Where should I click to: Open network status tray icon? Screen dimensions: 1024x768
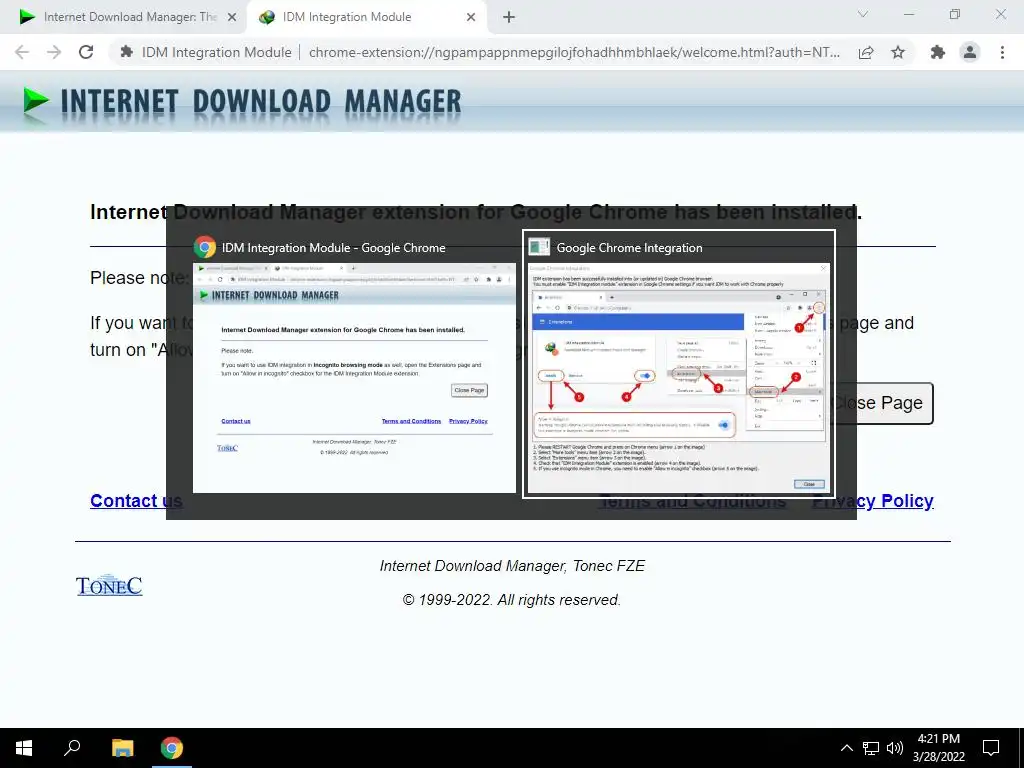pos(871,748)
